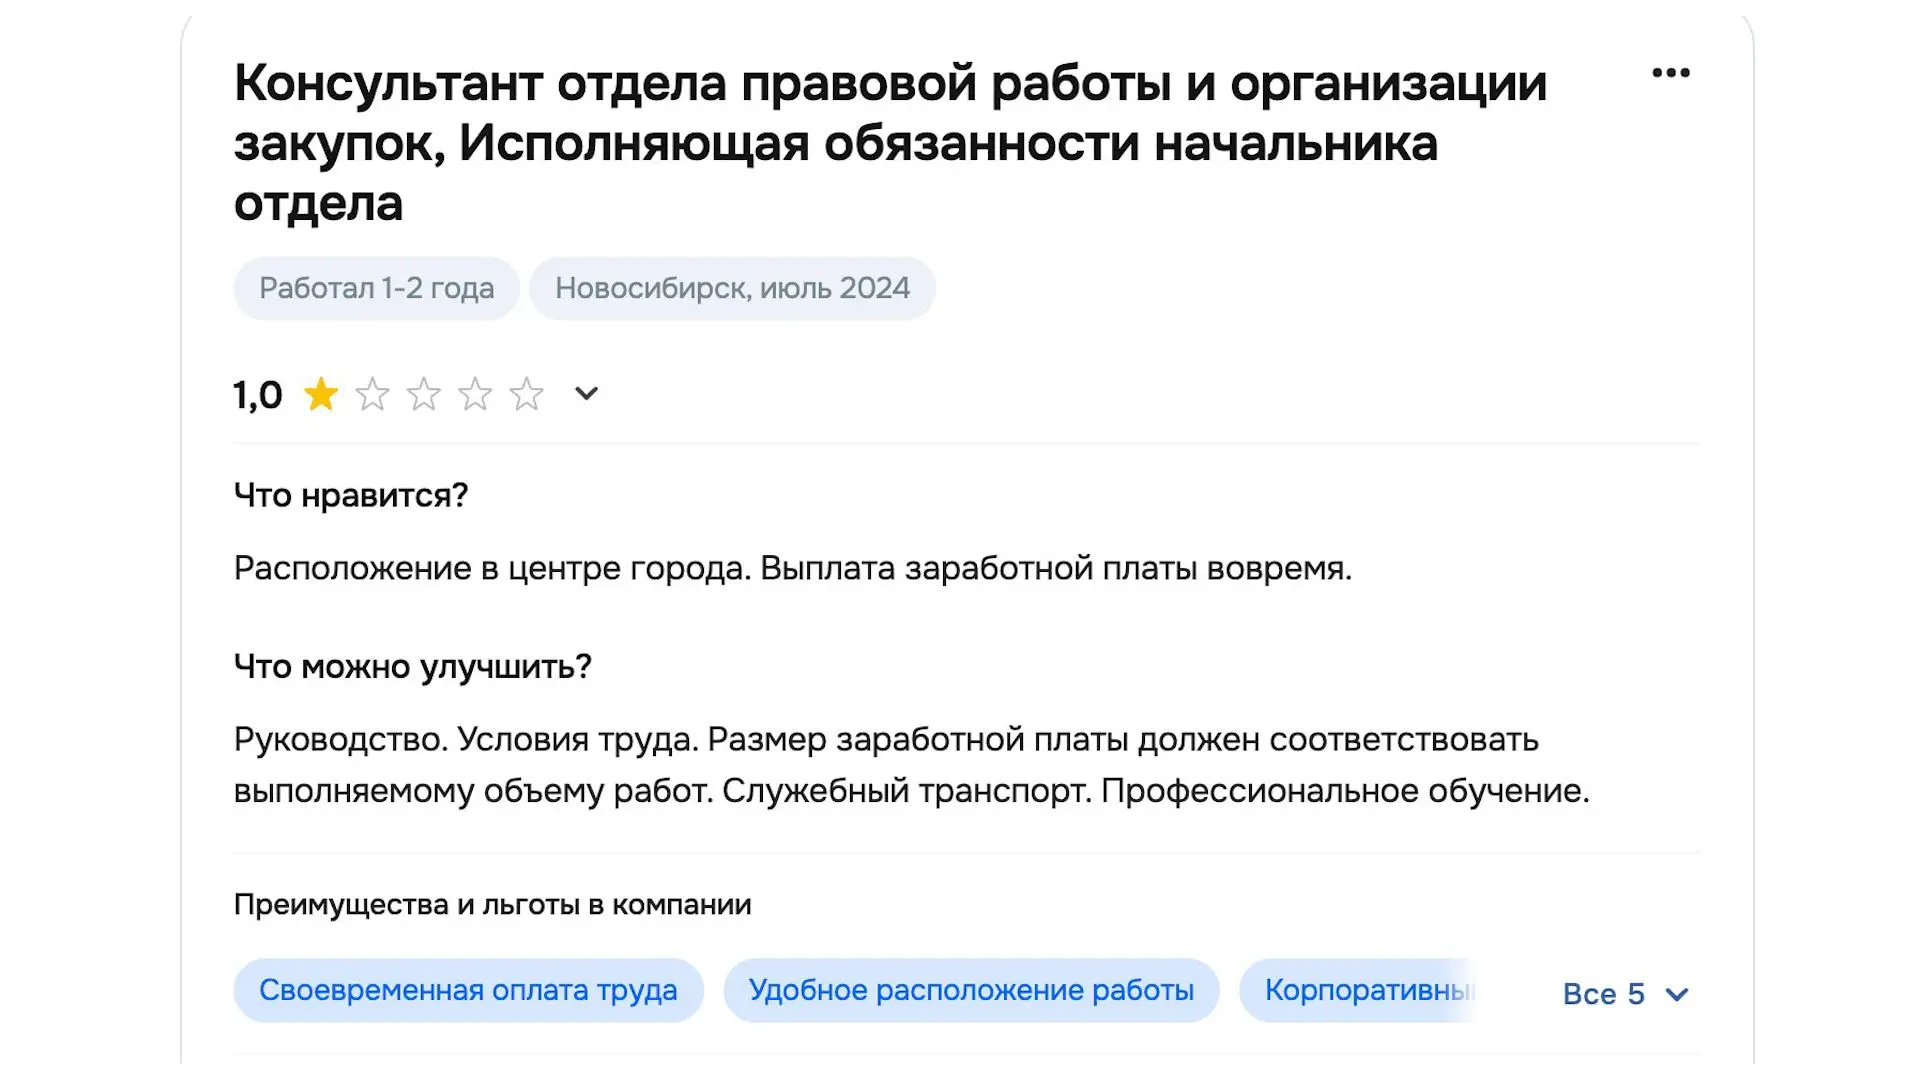Select 'Удобное расположение работы' benefit tag
The width and height of the screenshot is (1920, 1080).
[972, 990]
